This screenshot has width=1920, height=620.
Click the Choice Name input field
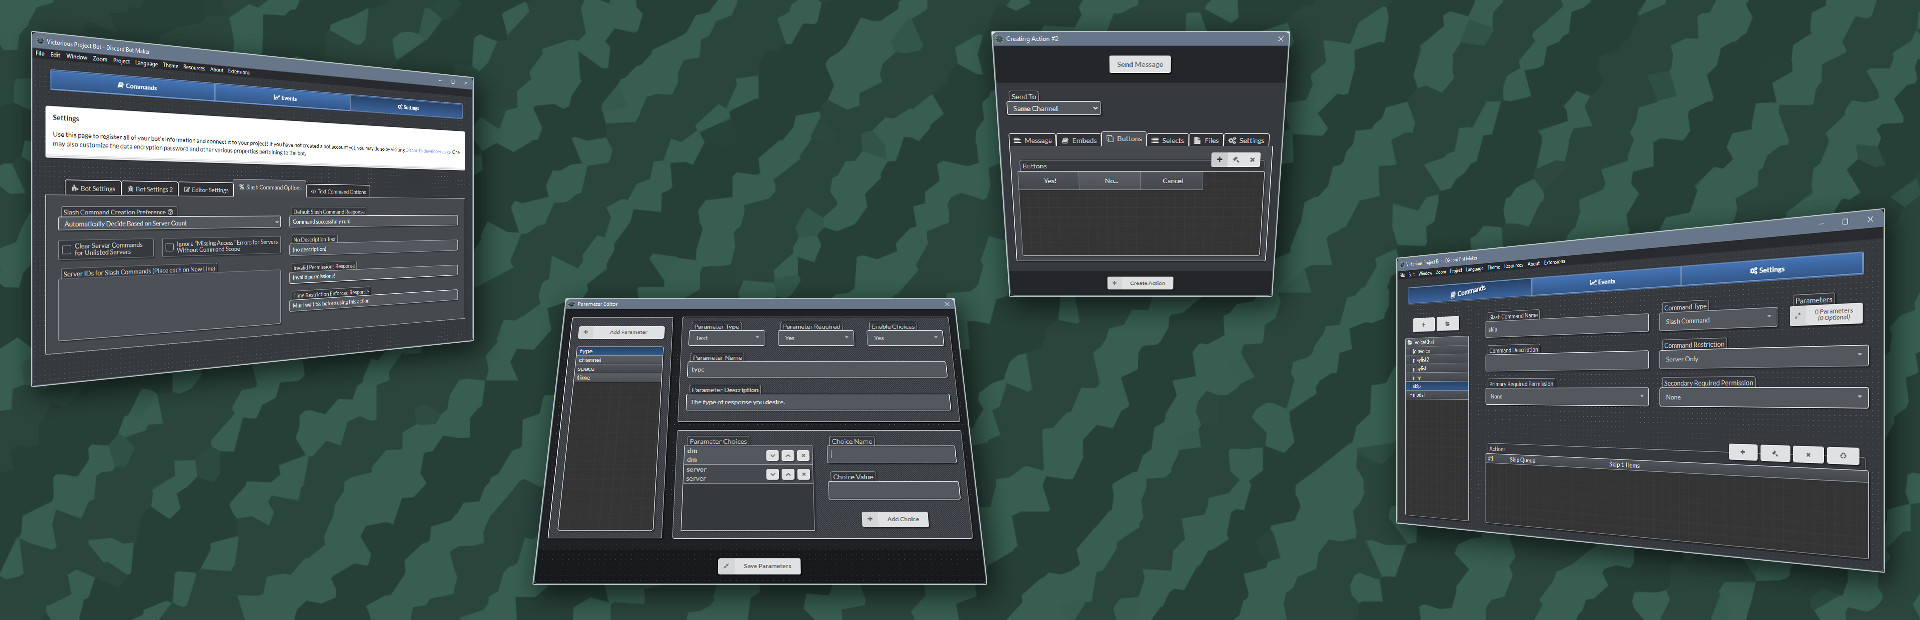[892, 455]
